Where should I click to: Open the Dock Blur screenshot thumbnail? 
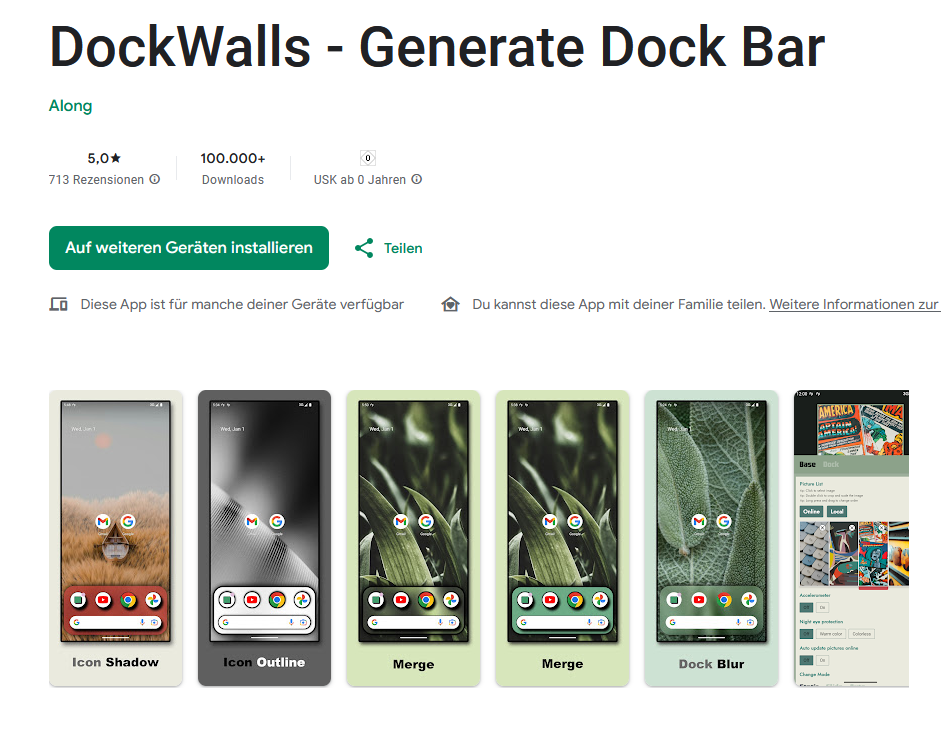[x=711, y=538]
